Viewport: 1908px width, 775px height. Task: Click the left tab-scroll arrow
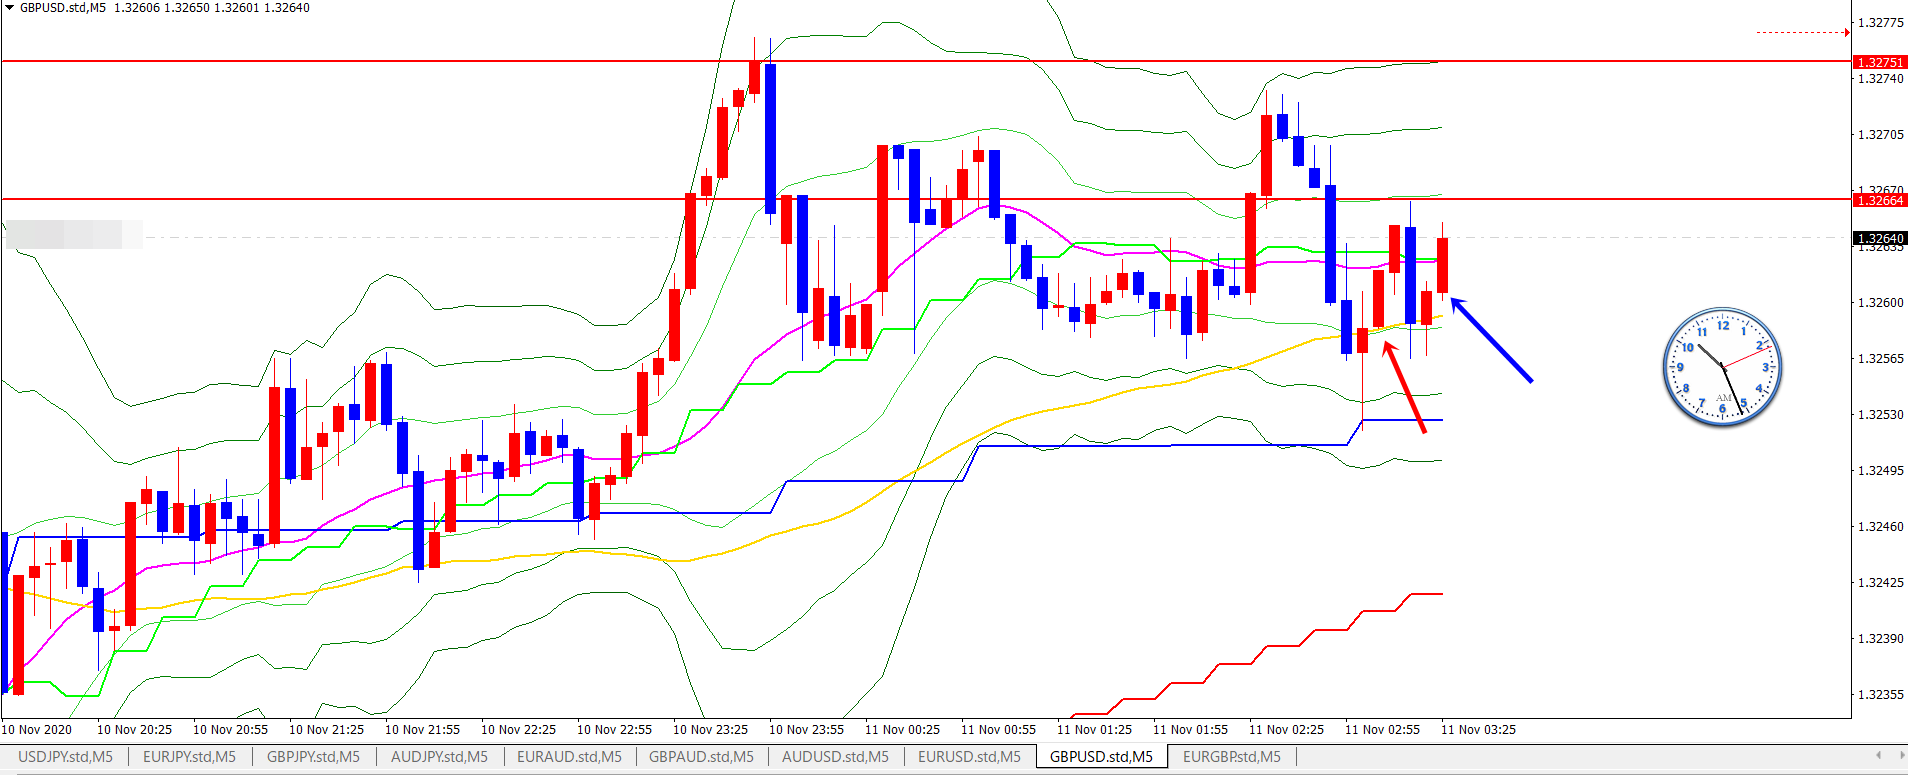pyautogui.click(x=1878, y=755)
